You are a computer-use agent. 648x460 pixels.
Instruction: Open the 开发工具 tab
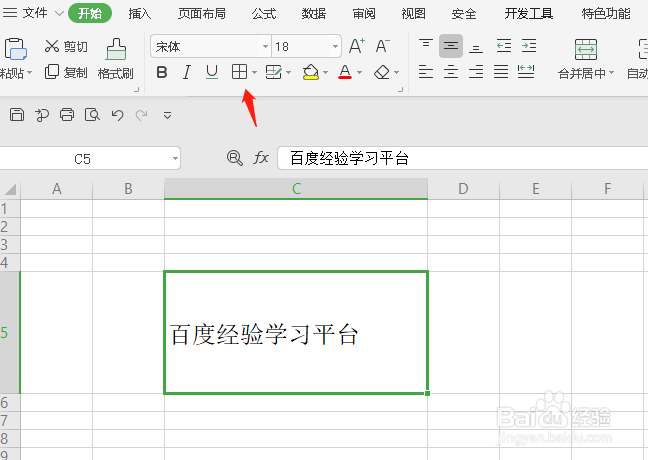pos(529,14)
